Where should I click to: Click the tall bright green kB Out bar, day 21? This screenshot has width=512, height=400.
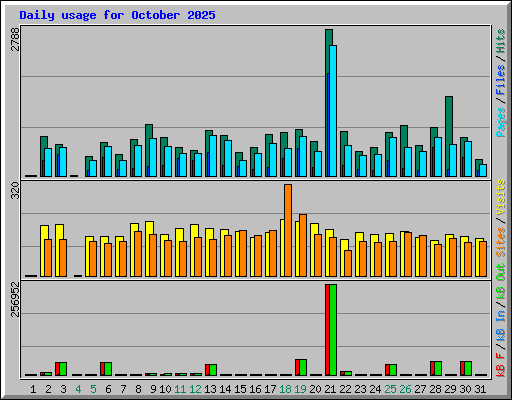[x=333, y=330]
